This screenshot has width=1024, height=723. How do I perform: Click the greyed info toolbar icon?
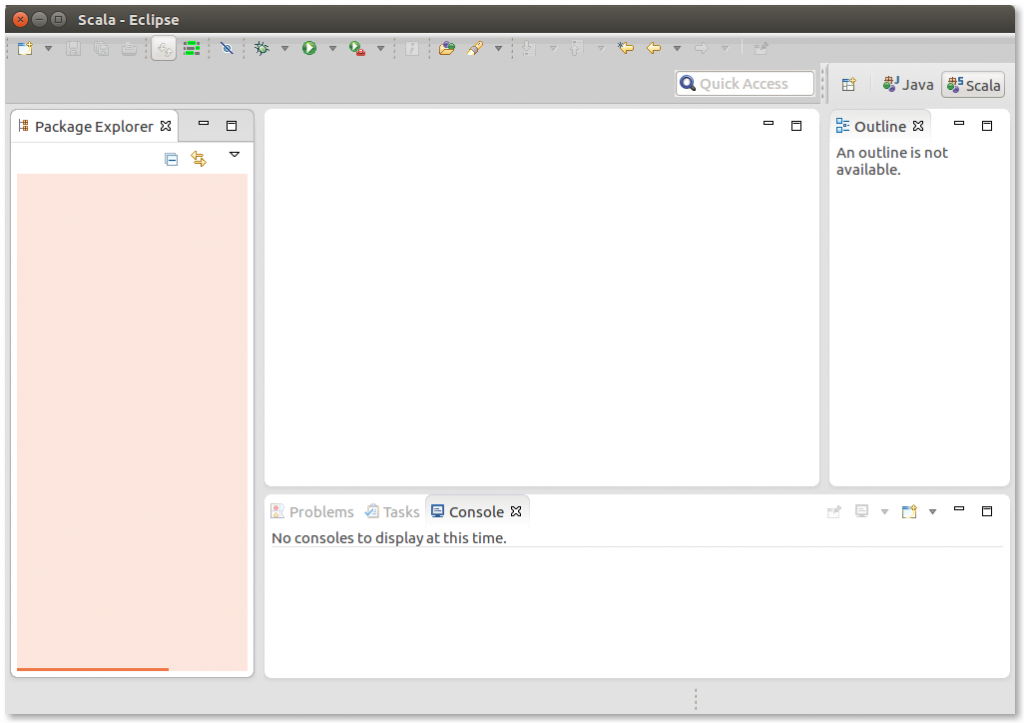tap(412, 48)
